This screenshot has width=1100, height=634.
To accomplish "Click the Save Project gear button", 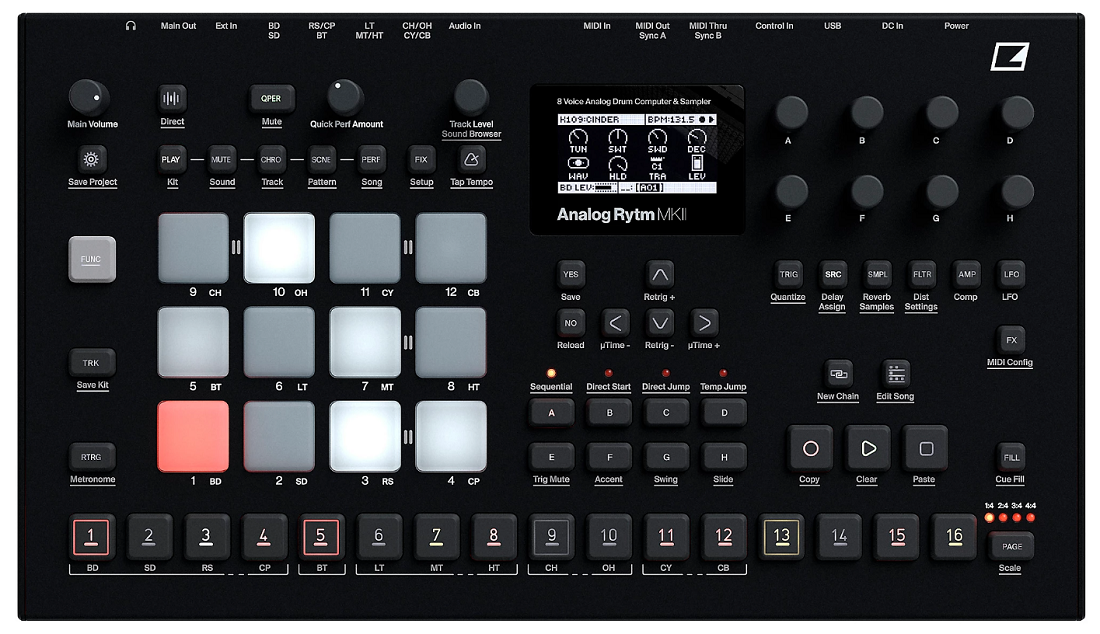I will pos(91,159).
